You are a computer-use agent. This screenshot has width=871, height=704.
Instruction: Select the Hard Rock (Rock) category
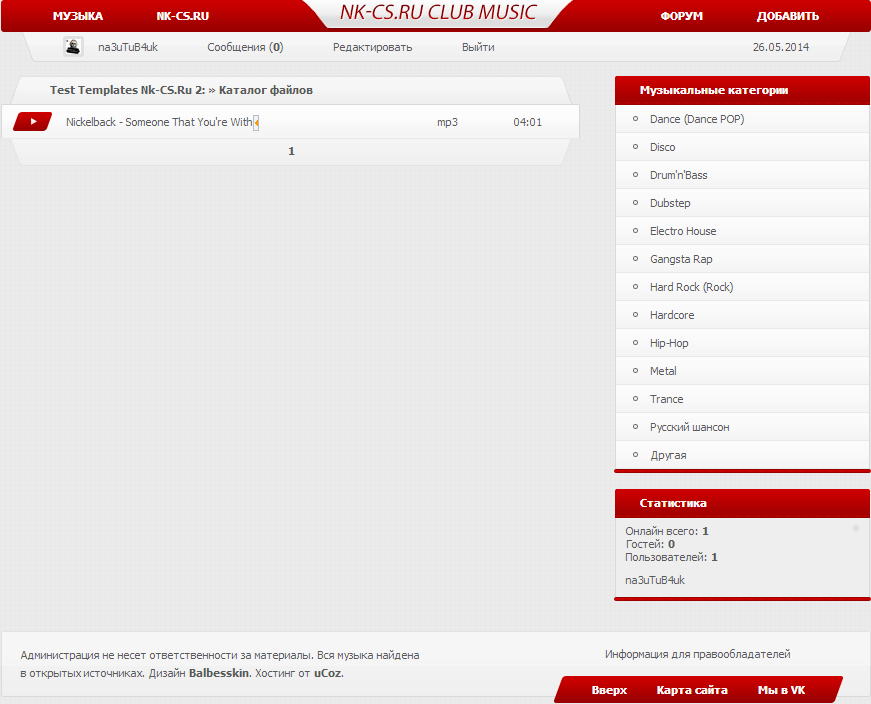point(691,287)
